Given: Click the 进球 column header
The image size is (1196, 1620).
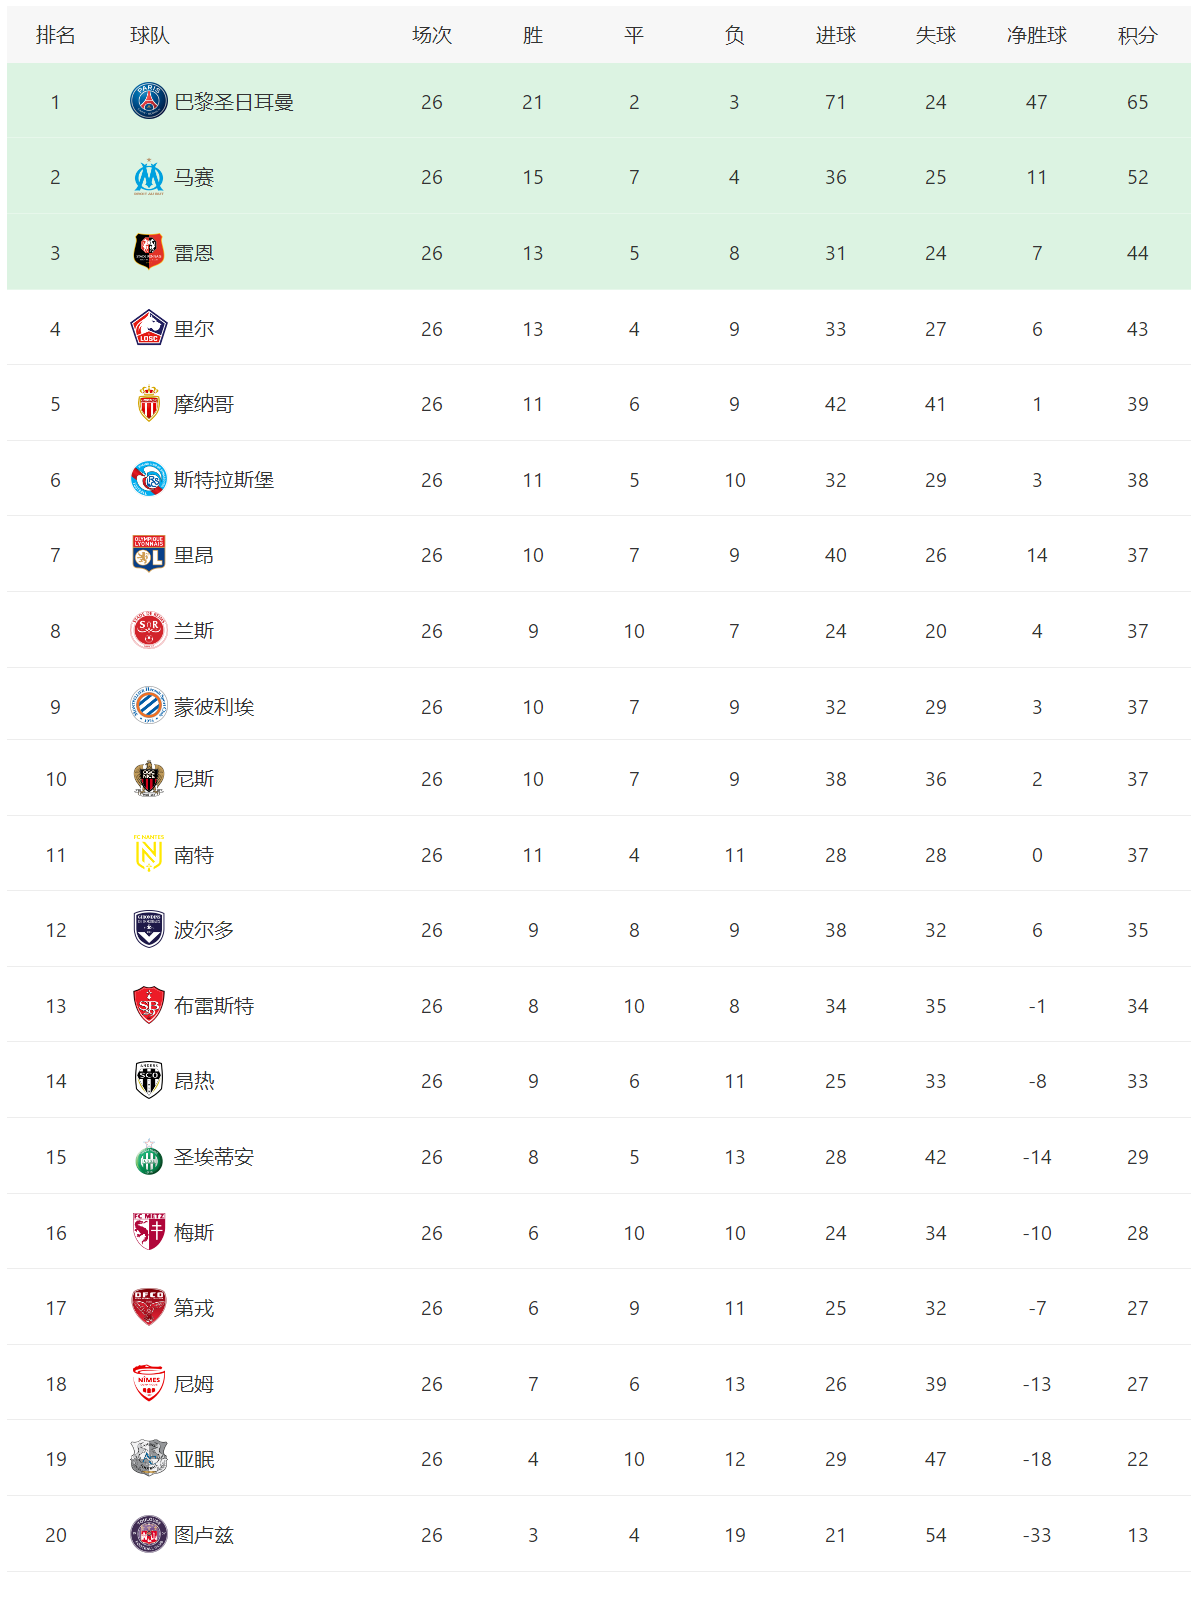Looking at the screenshot, I should point(835,35).
